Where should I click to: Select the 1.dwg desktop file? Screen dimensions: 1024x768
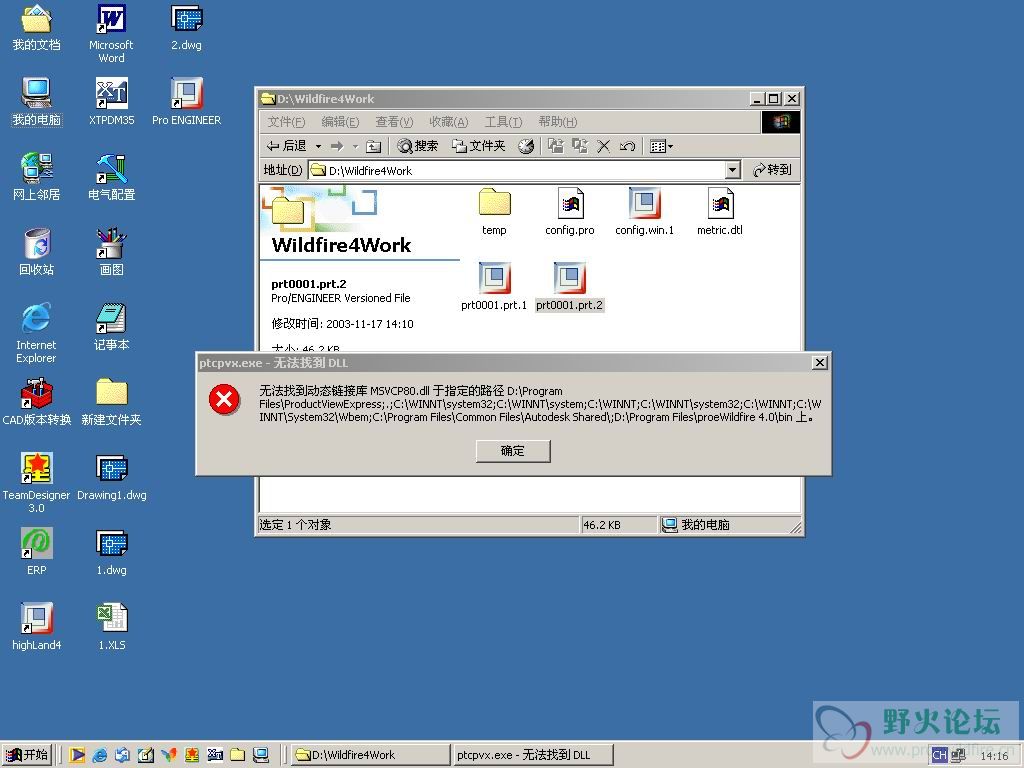tap(112, 551)
